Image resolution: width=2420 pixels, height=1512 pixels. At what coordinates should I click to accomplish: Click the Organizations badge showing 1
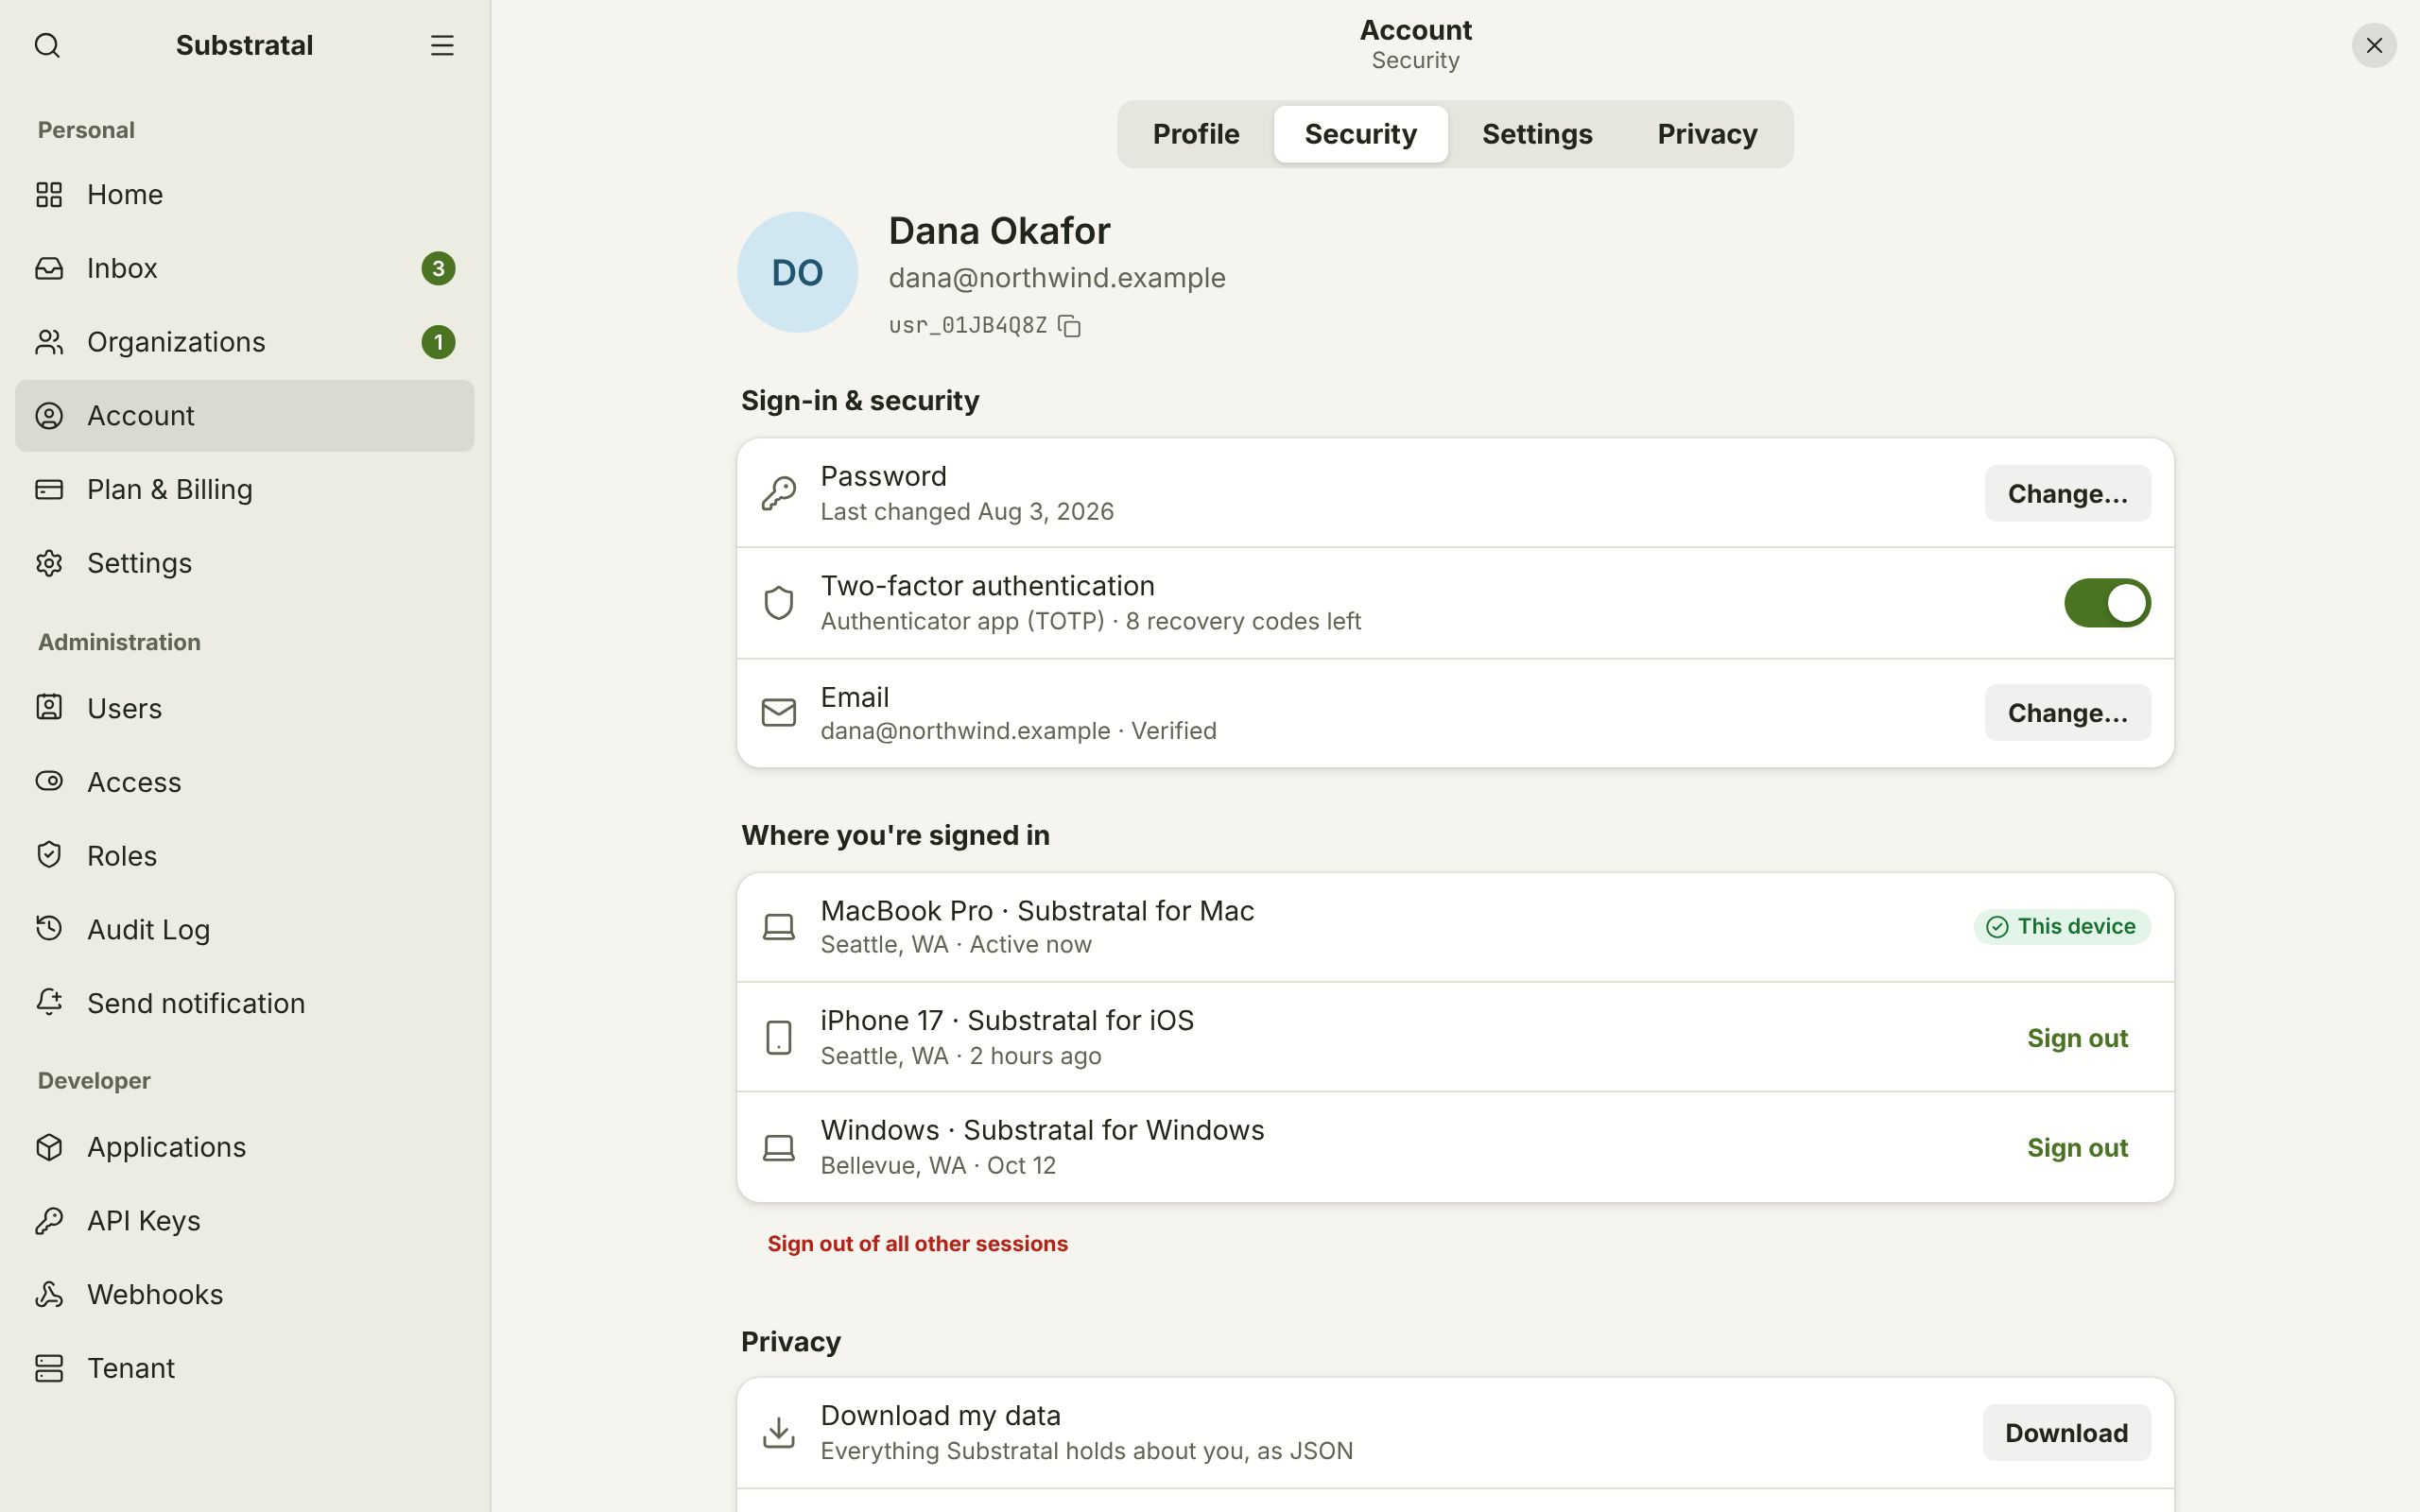coord(438,342)
